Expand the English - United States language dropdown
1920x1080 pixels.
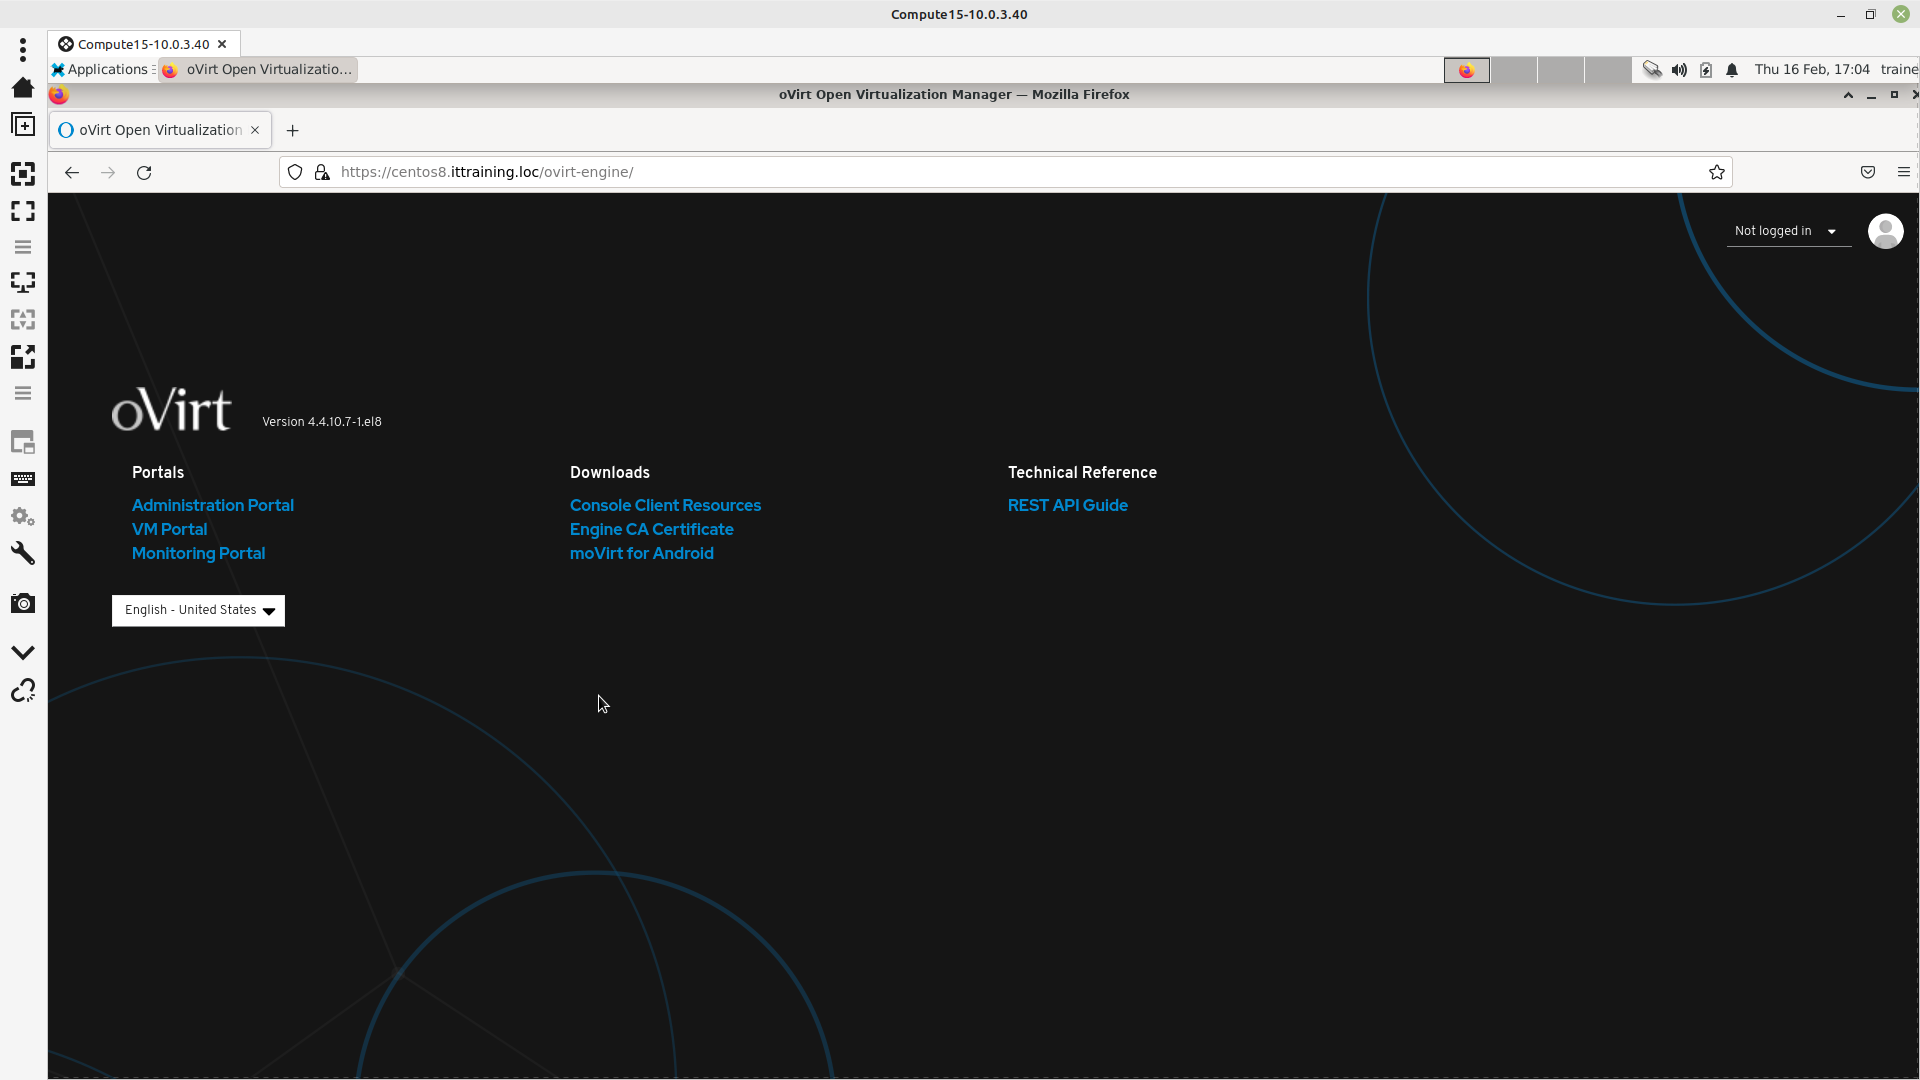(198, 610)
